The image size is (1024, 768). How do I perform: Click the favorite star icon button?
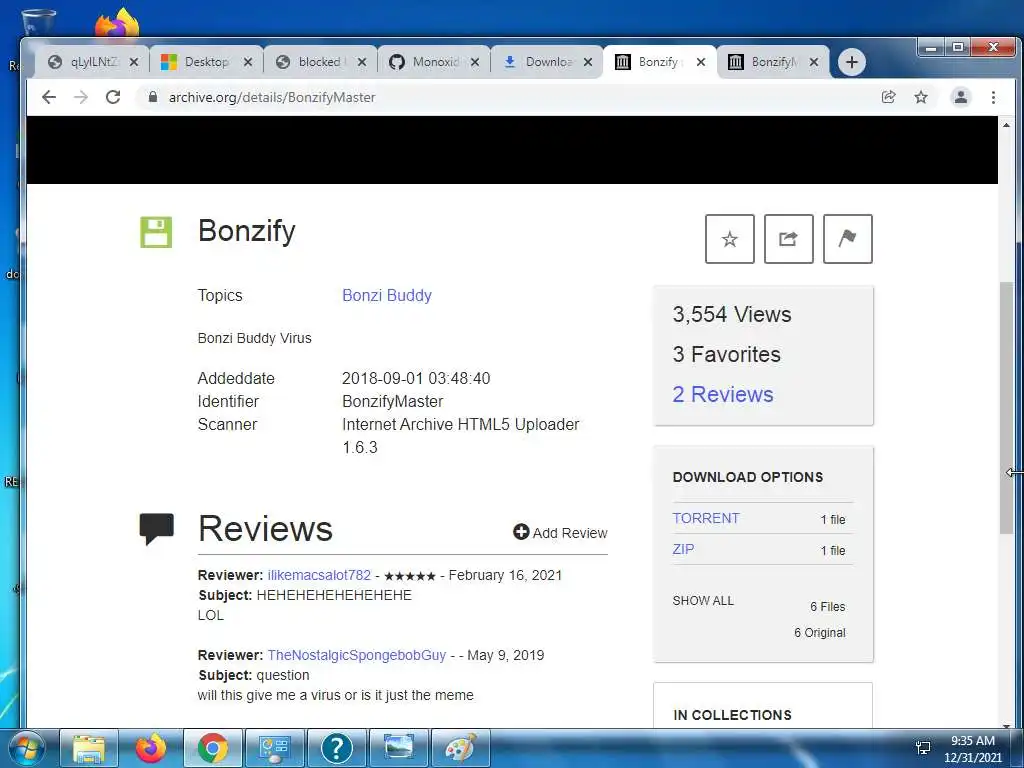click(729, 239)
